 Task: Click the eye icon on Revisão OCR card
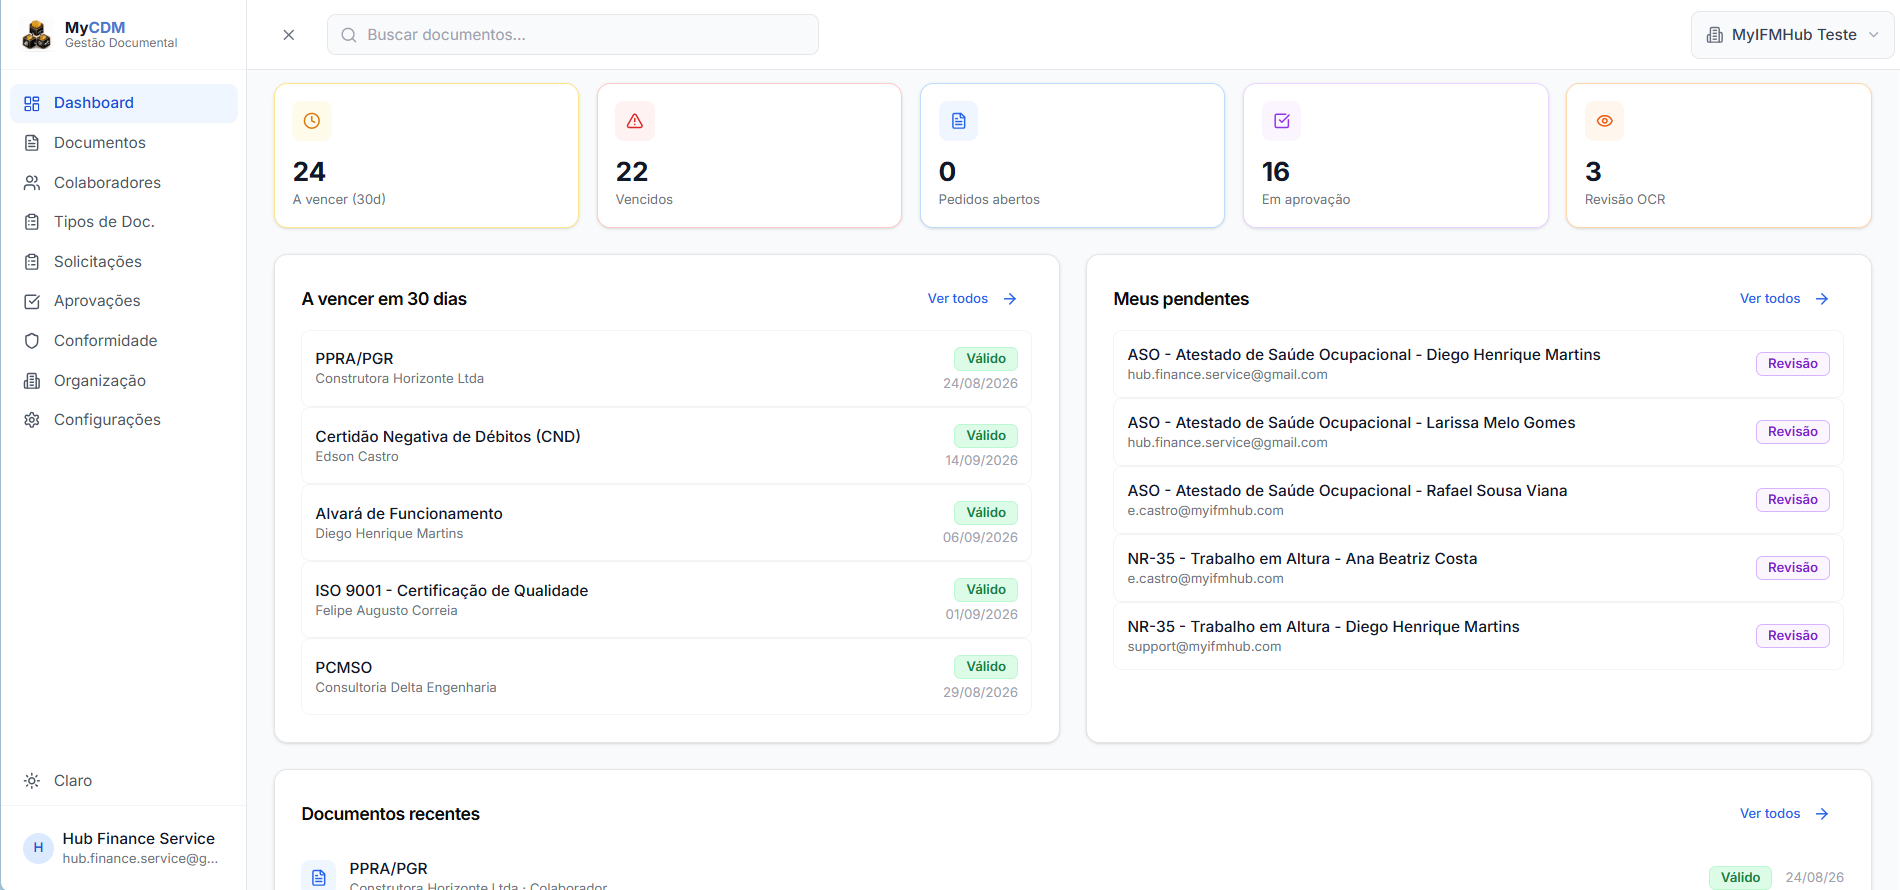1604,121
